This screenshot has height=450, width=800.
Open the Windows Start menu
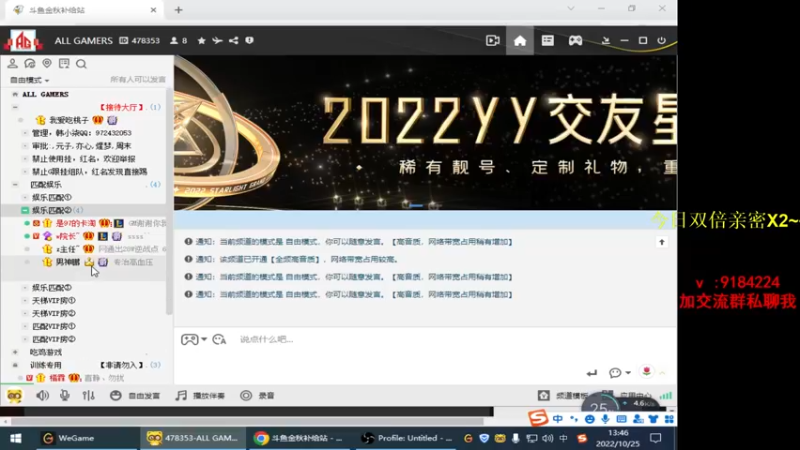(x=15, y=438)
